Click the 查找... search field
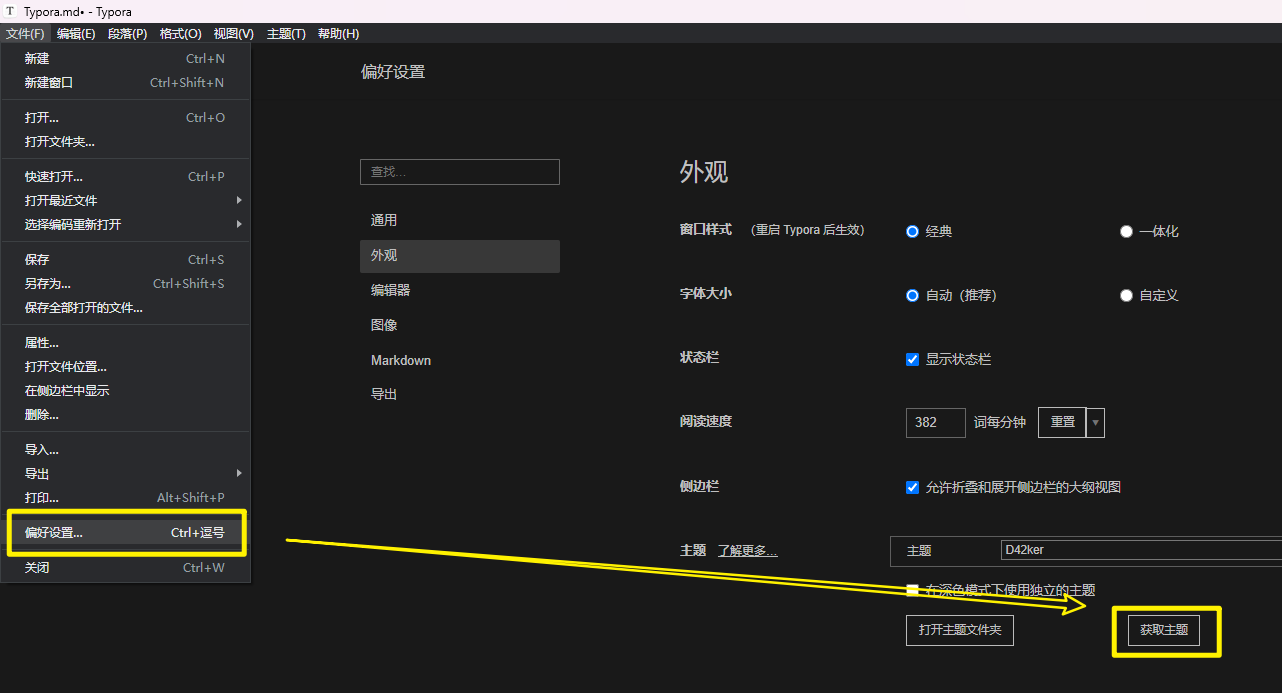 pyautogui.click(x=459, y=172)
